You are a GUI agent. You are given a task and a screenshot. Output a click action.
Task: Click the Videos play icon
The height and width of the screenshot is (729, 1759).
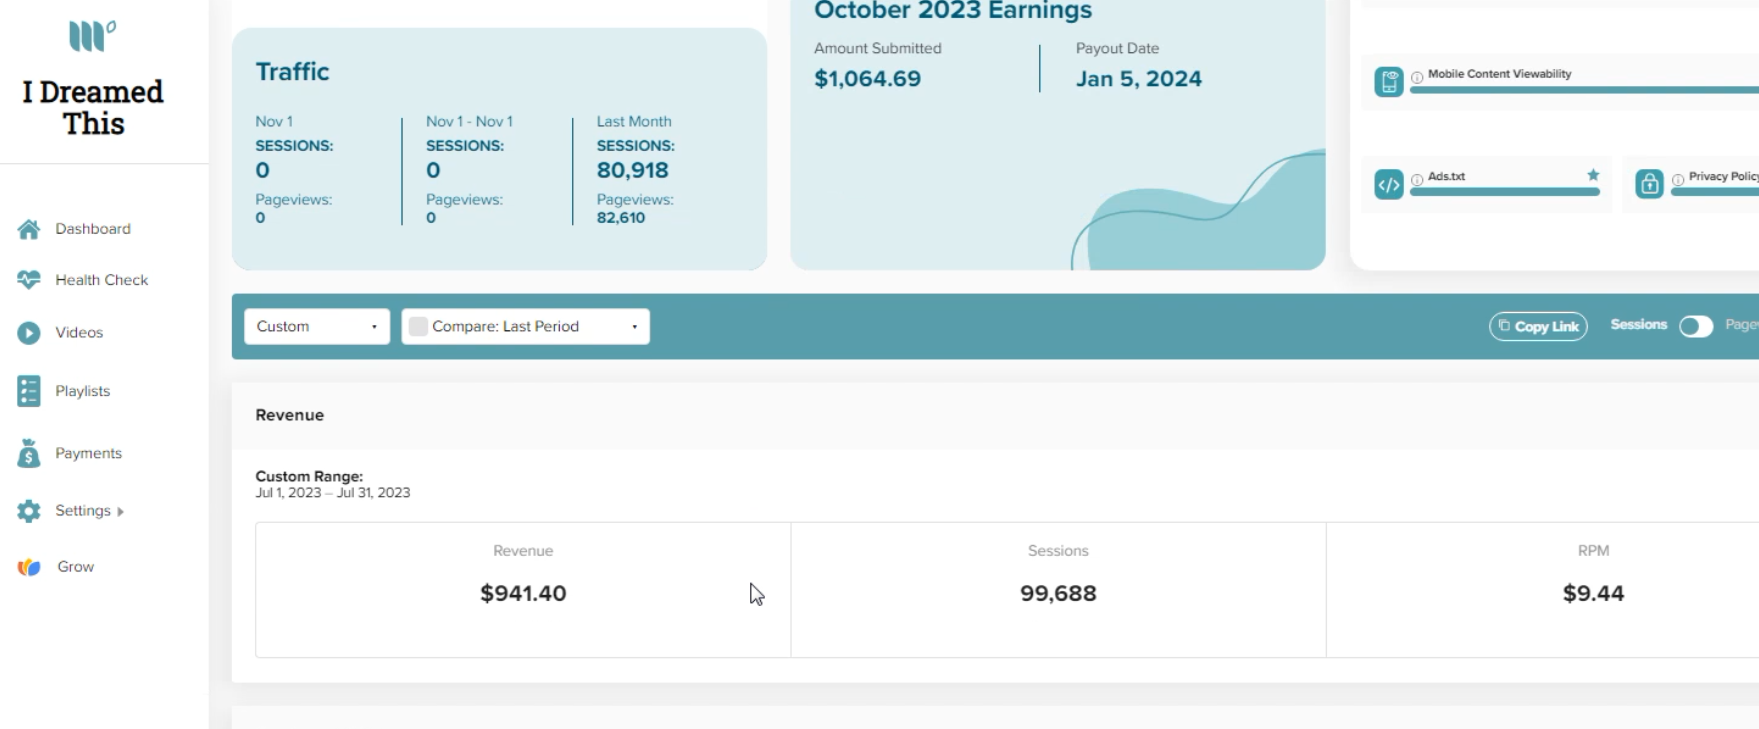(29, 333)
